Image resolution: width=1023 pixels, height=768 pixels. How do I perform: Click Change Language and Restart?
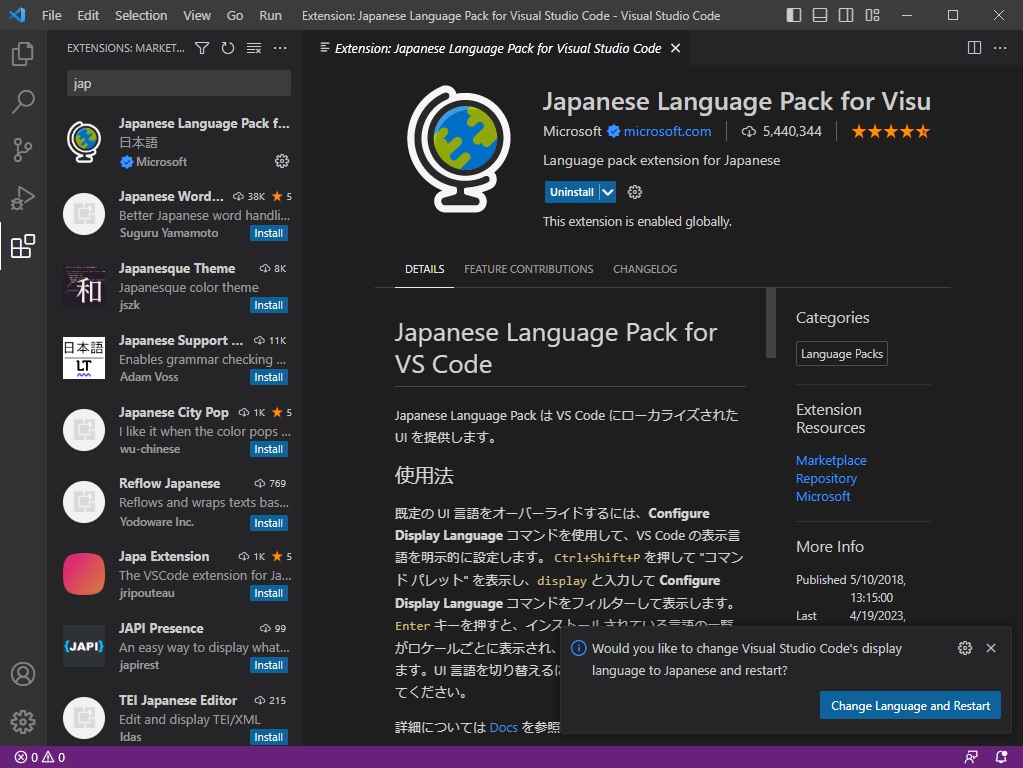point(909,705)
